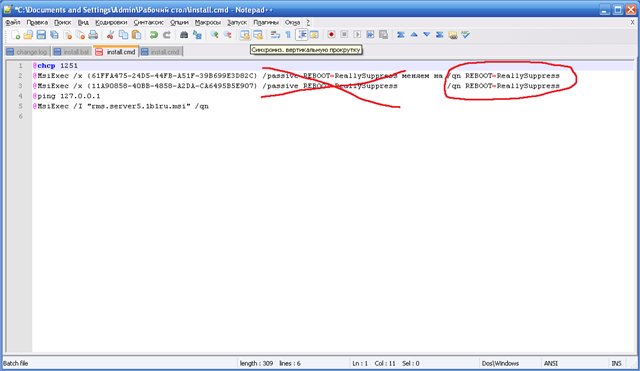Image resolution: width=640 pixels, height=371 pixels.
Task: Create a new document with New icon
Action: point(16,35)
